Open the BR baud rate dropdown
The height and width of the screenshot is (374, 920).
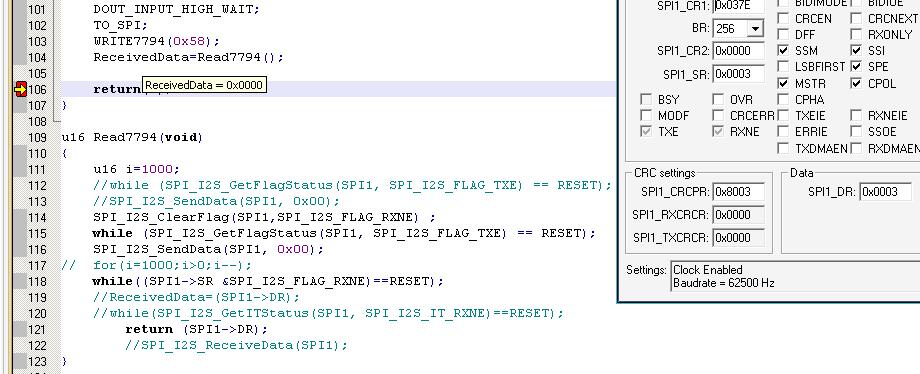click(x=755, y=28)
